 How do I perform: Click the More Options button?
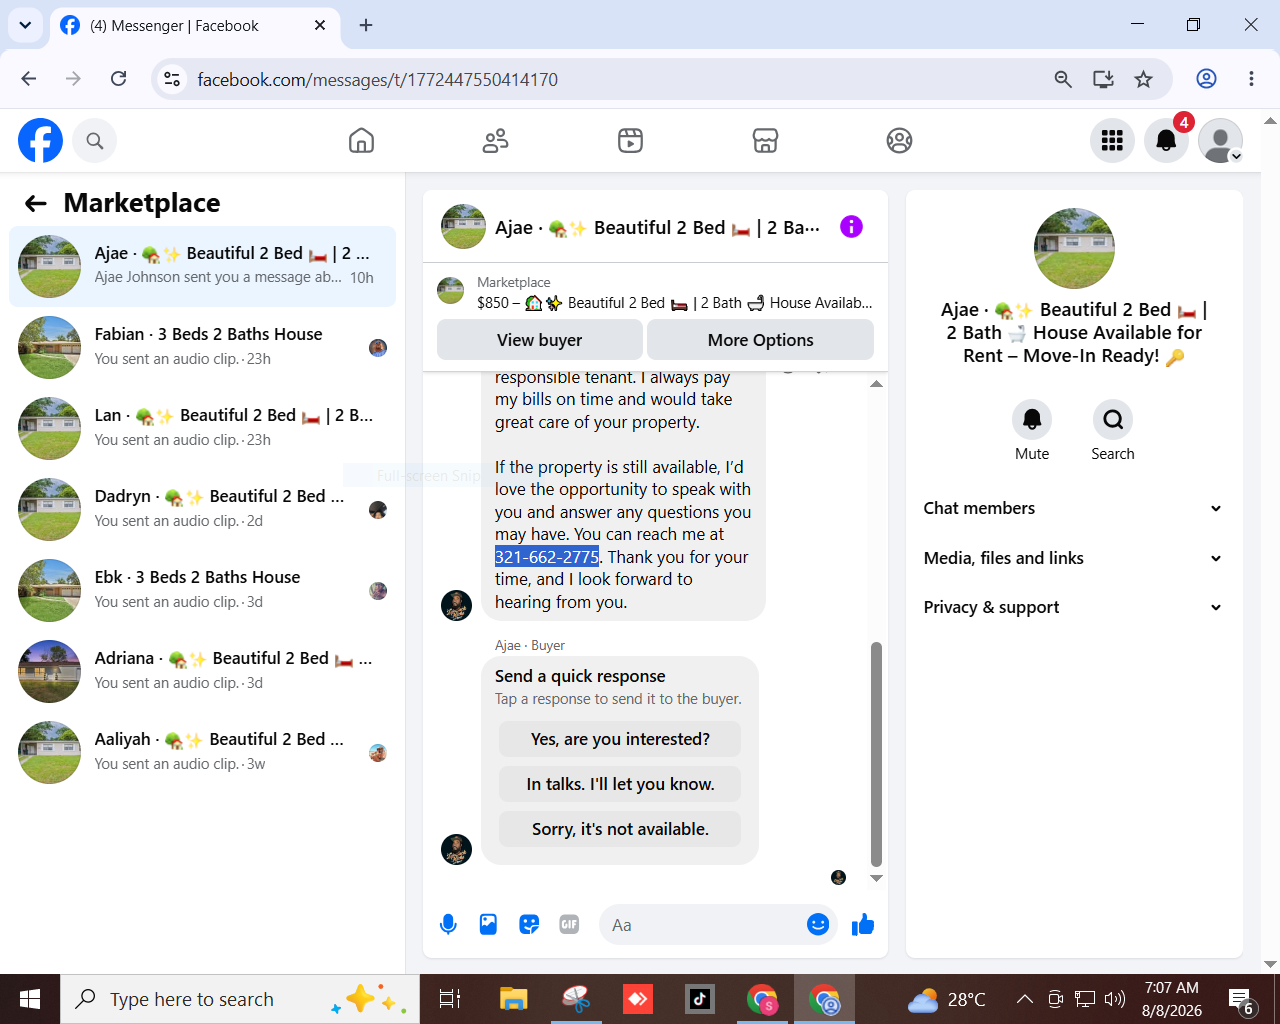[x=761, y=340]
